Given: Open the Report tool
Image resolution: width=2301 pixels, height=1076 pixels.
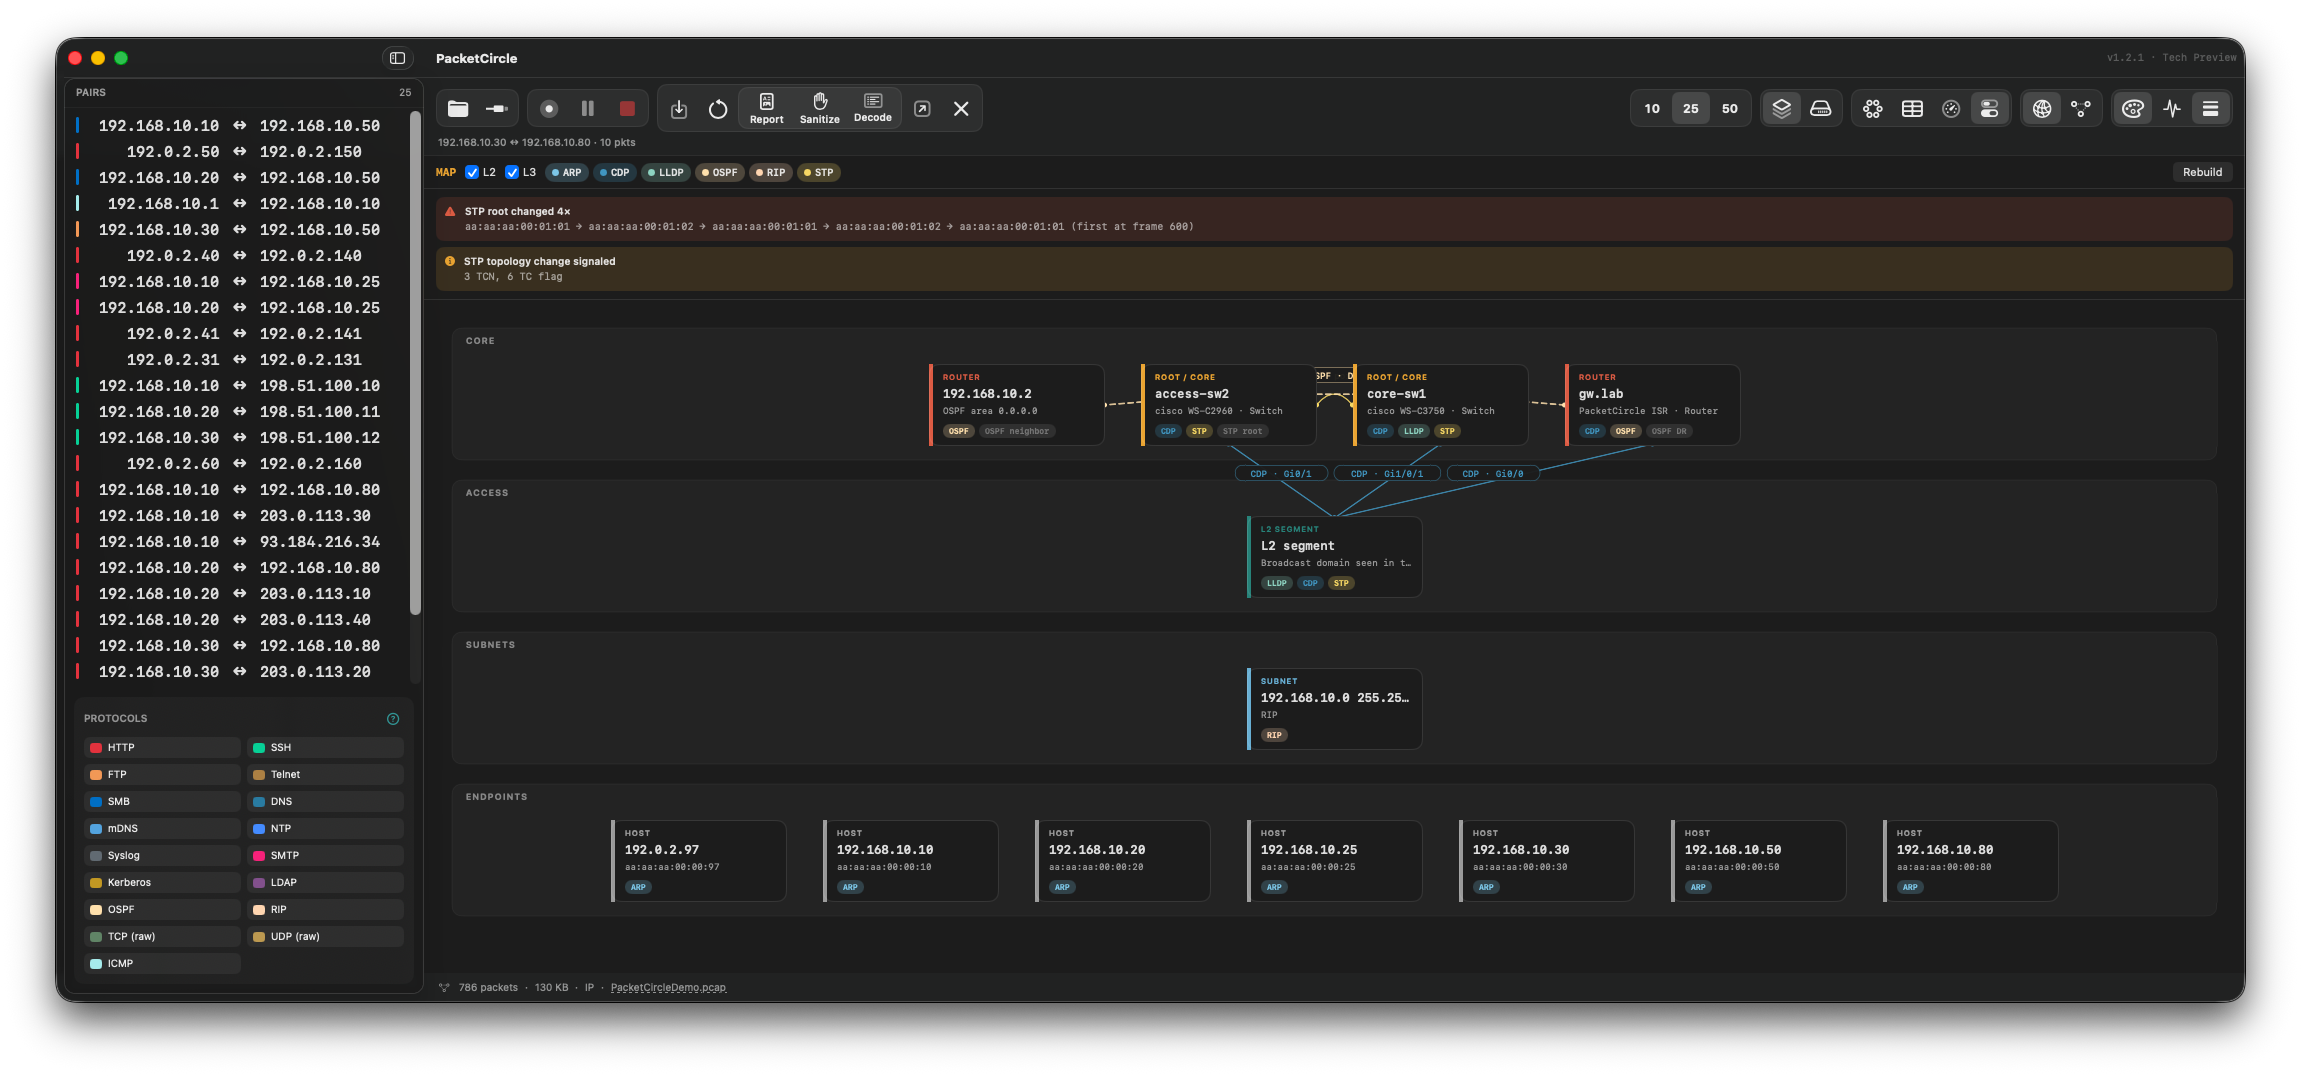Looking at the screenshot, I should (x=767, y=108).
